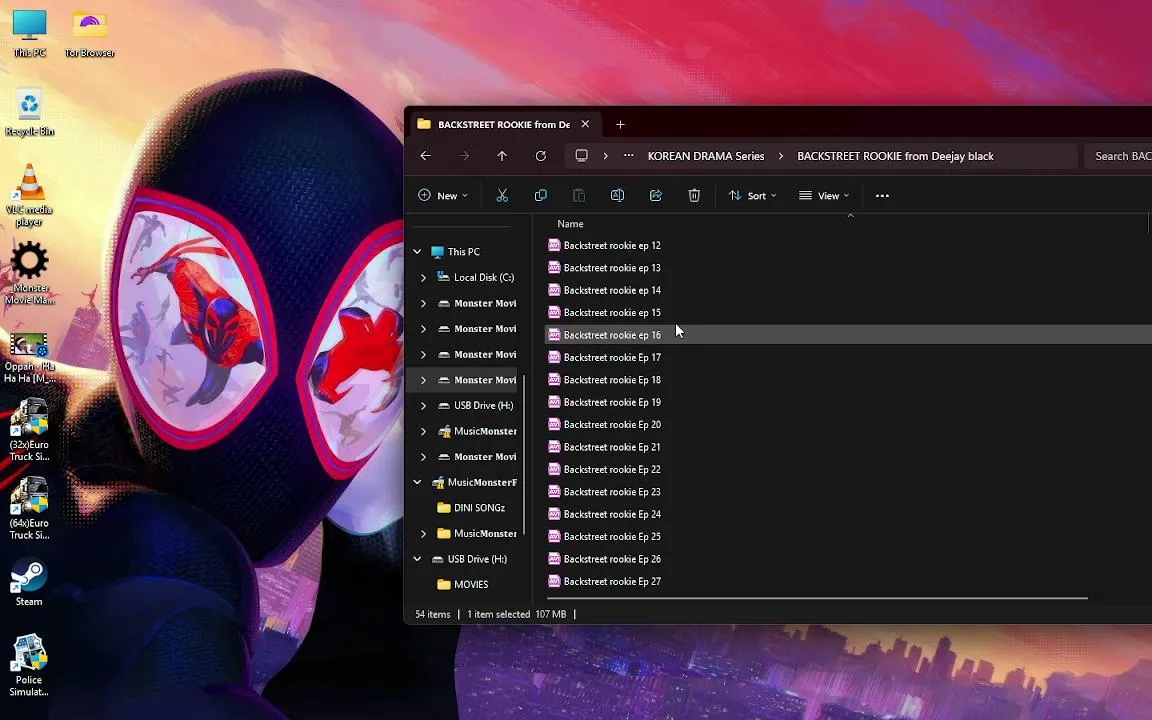Open the Sort dropdown menu
The width and height of the screenshot is (1152, 720).
(752, 195)
